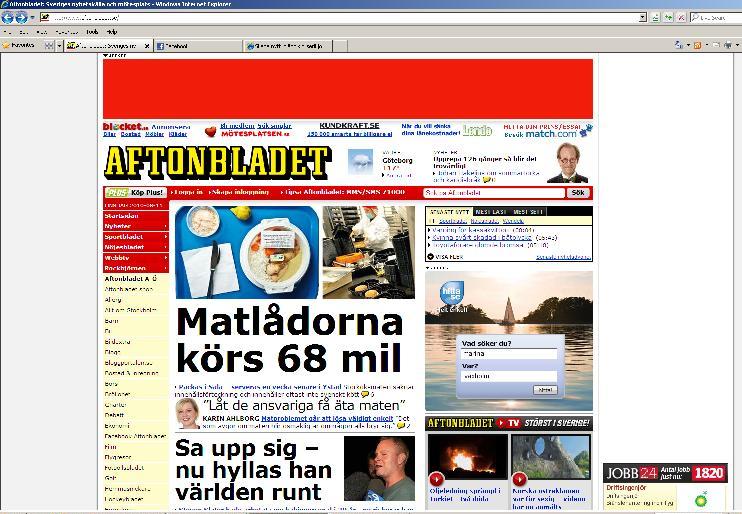Click the hitta.se logo
Viewport: 742px width, 514px height.
point(450,292)
